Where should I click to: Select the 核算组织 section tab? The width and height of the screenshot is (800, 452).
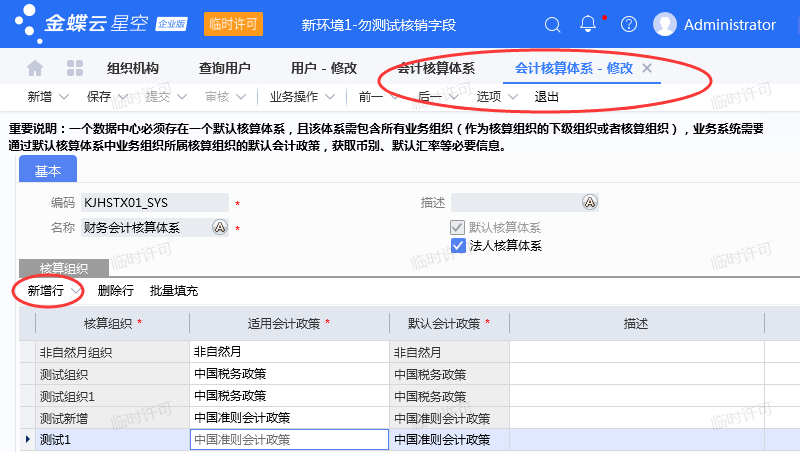[x=64, y=267]
